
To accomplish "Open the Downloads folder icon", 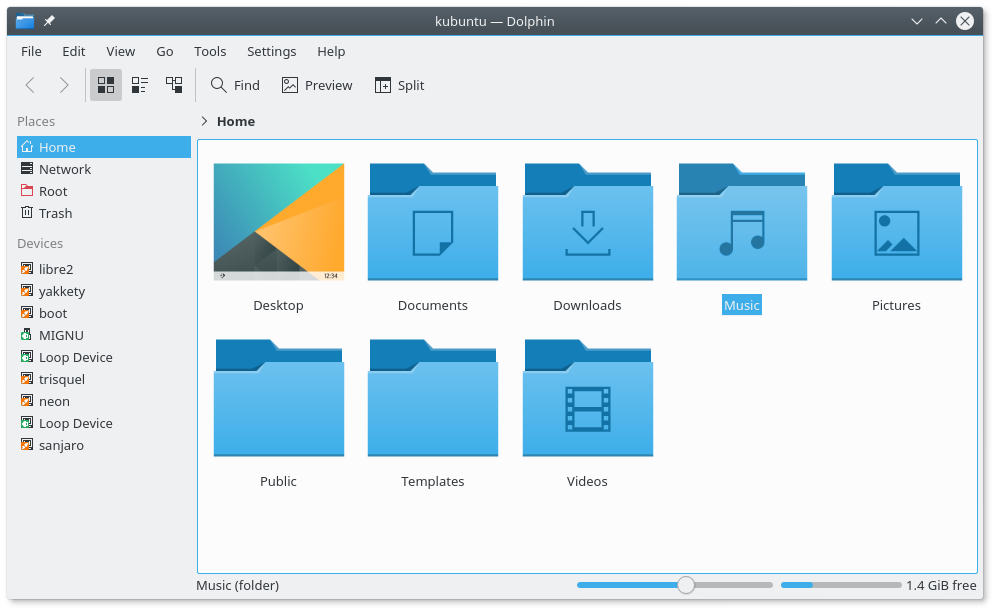I will tap(588, 222).
